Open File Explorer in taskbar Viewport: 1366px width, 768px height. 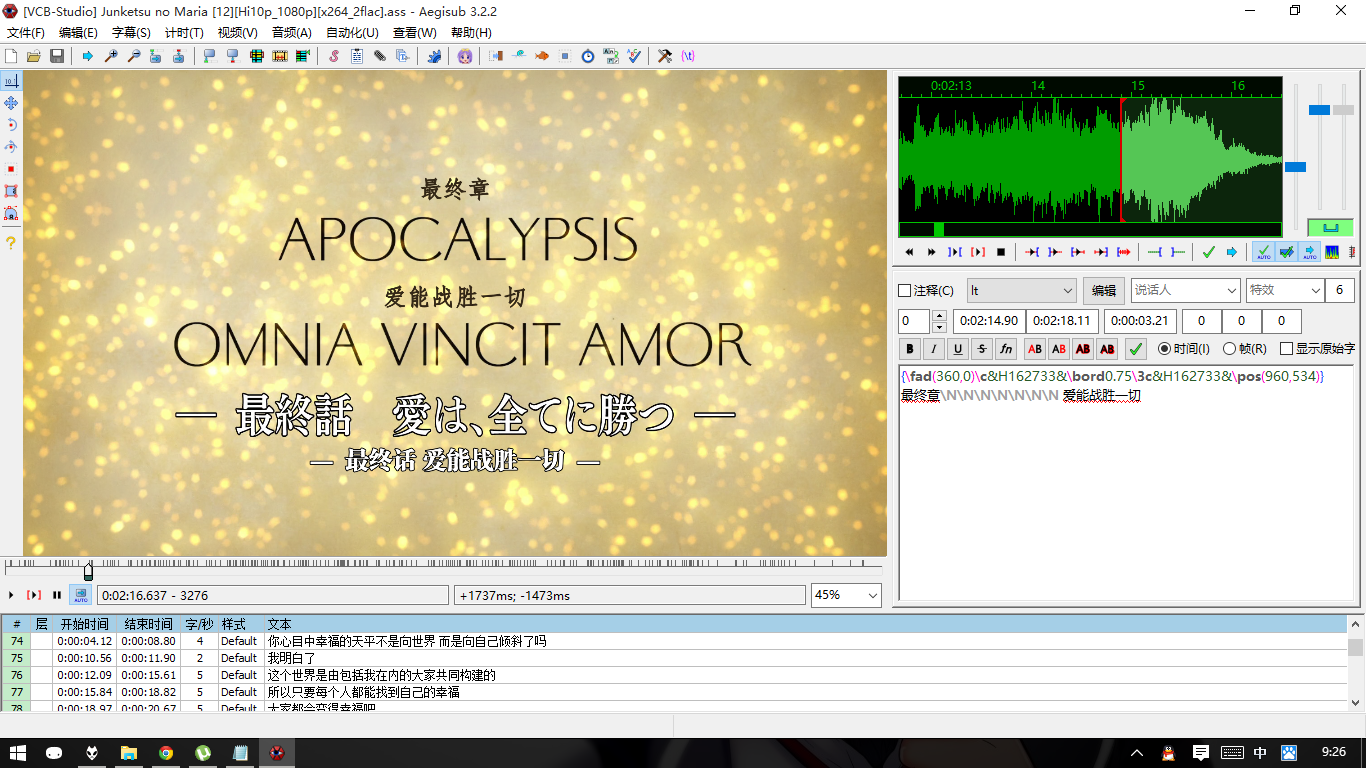point(128,752)
